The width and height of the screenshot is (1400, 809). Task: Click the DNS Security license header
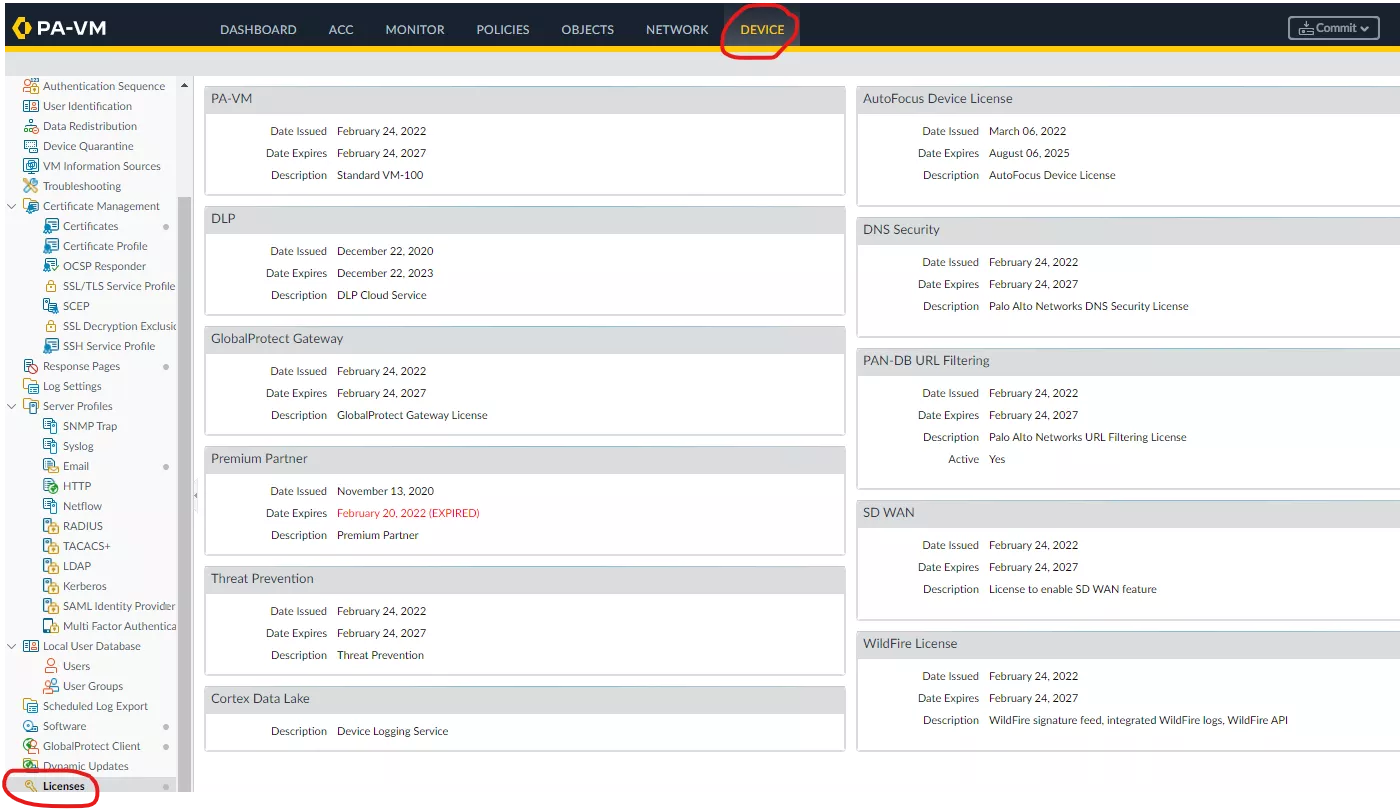coord(1128,230)
